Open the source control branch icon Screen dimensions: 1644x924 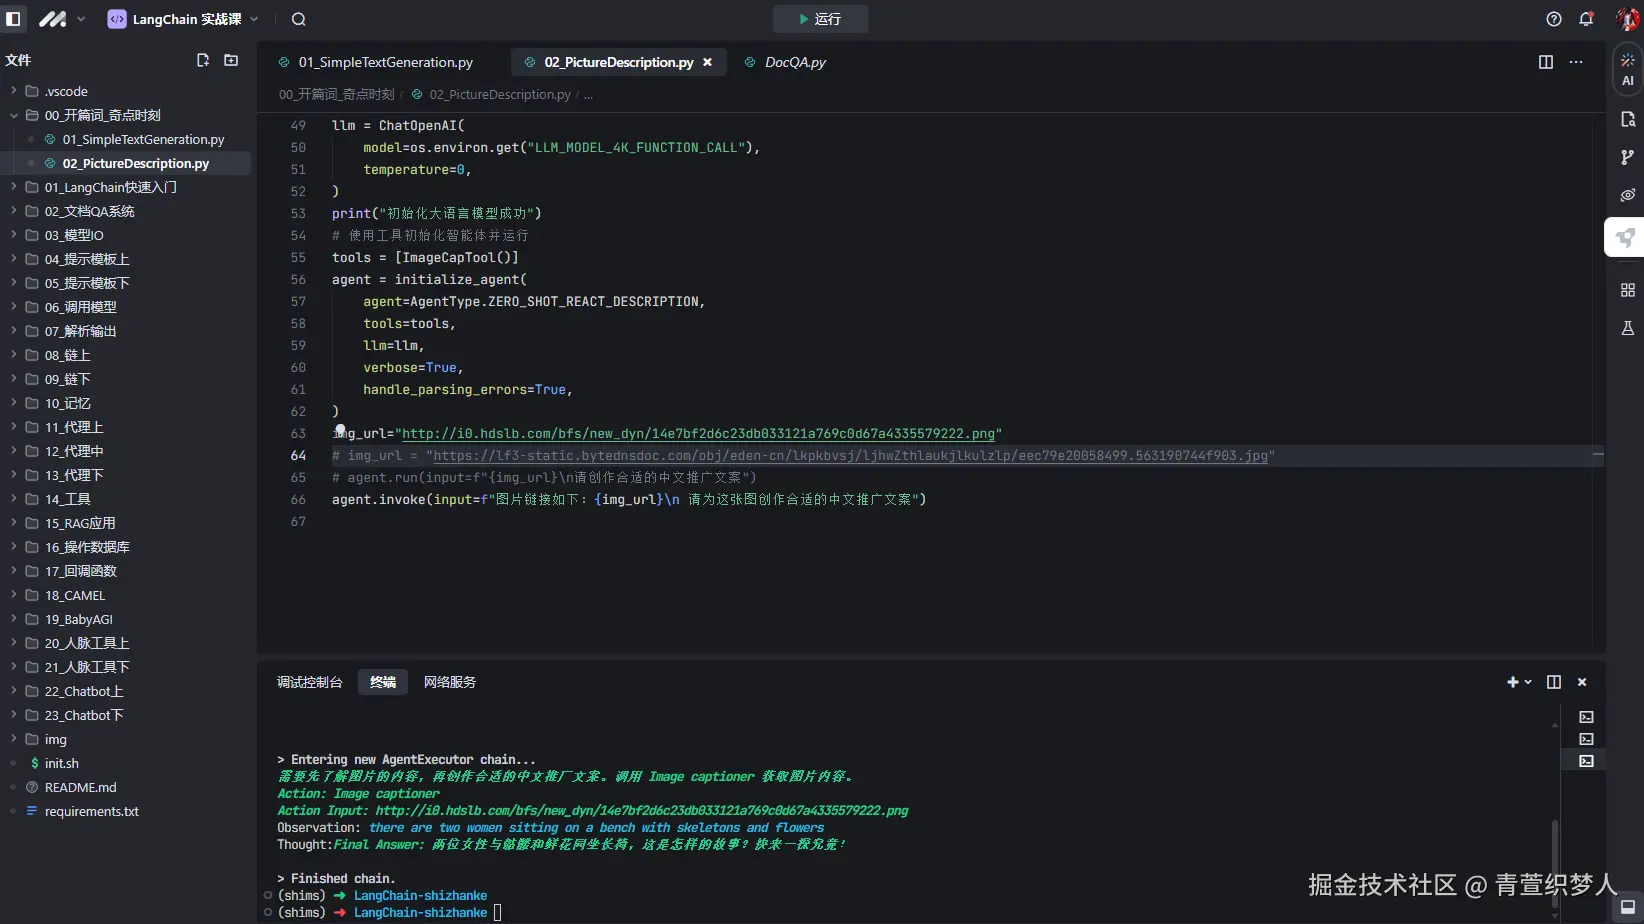point(1627,157)
